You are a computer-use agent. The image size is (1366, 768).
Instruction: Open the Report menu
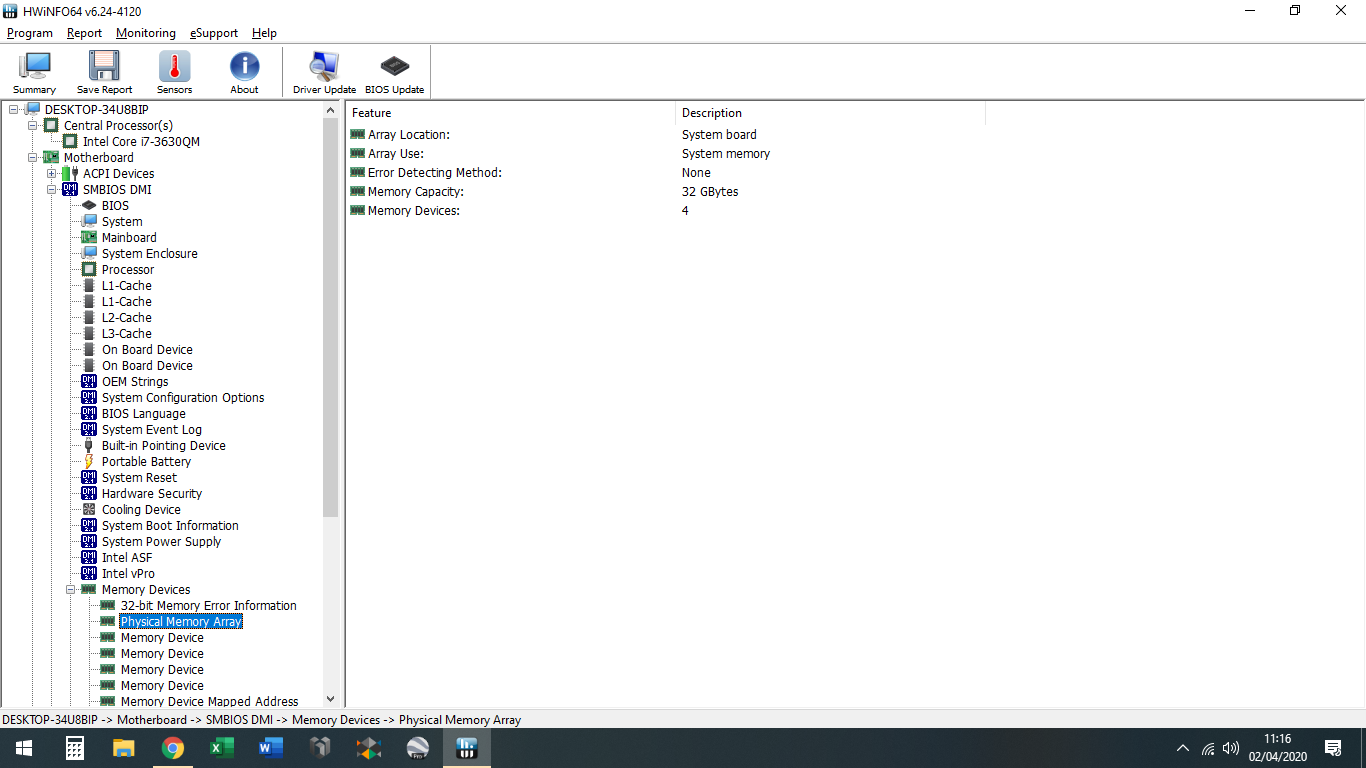coord(84,33)
